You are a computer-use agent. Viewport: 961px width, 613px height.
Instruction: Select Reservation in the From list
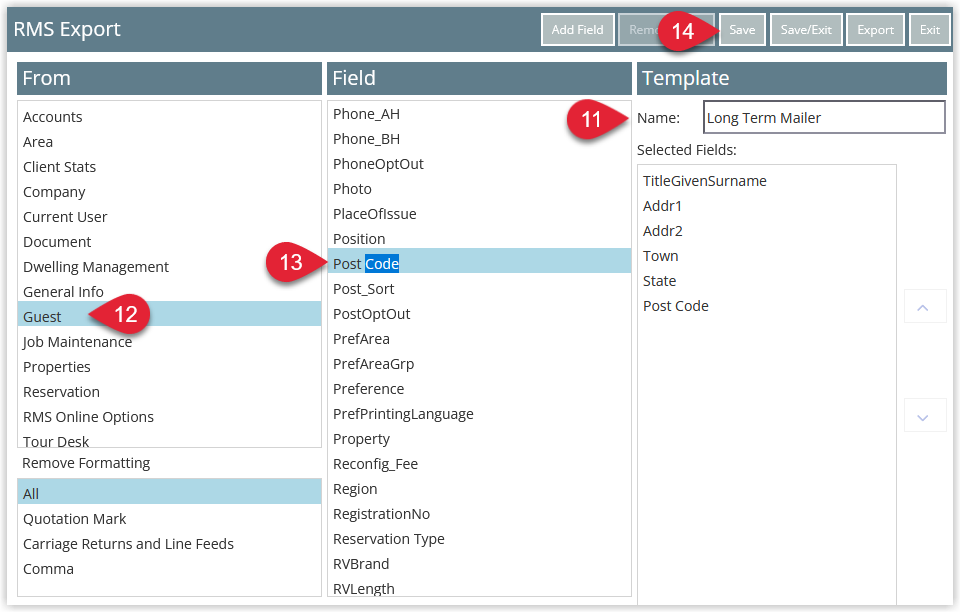click(169, 392)
